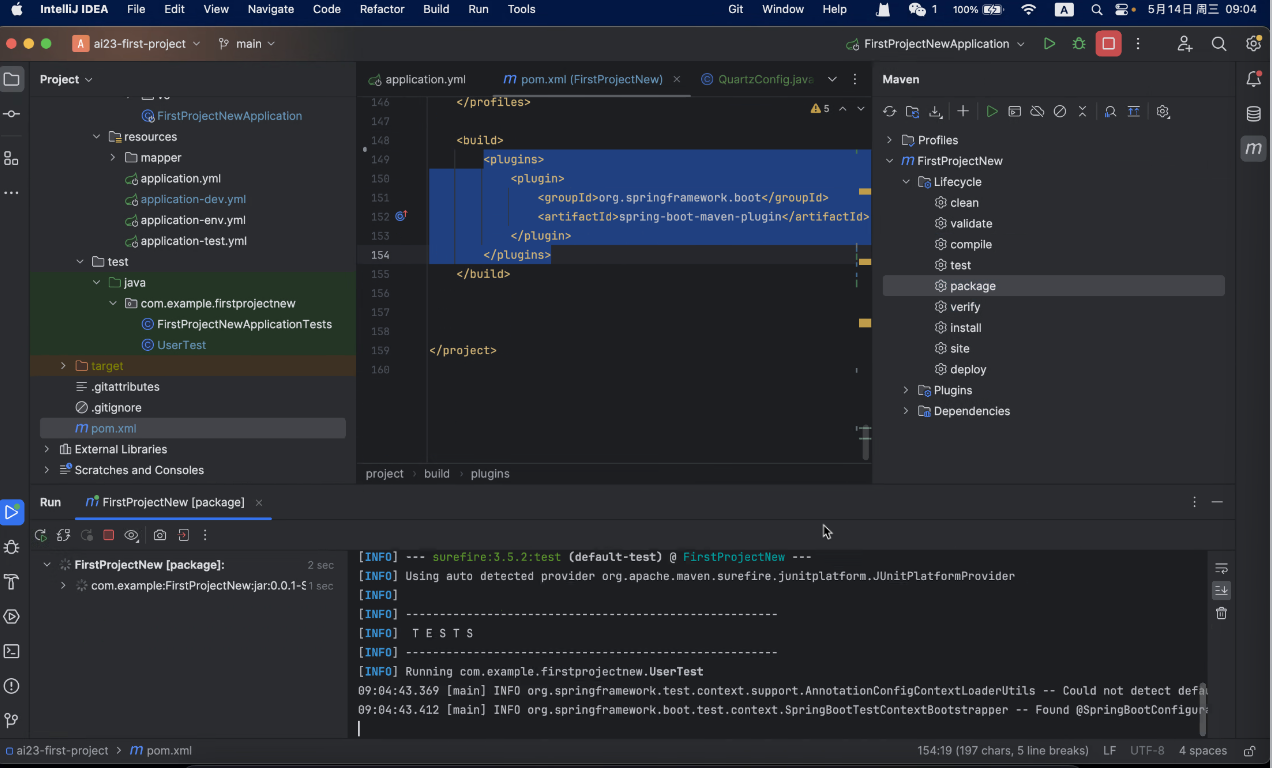Take a thread dump with camera icon
Screen dimensions: 1272x768
click(x=160, y=536)
